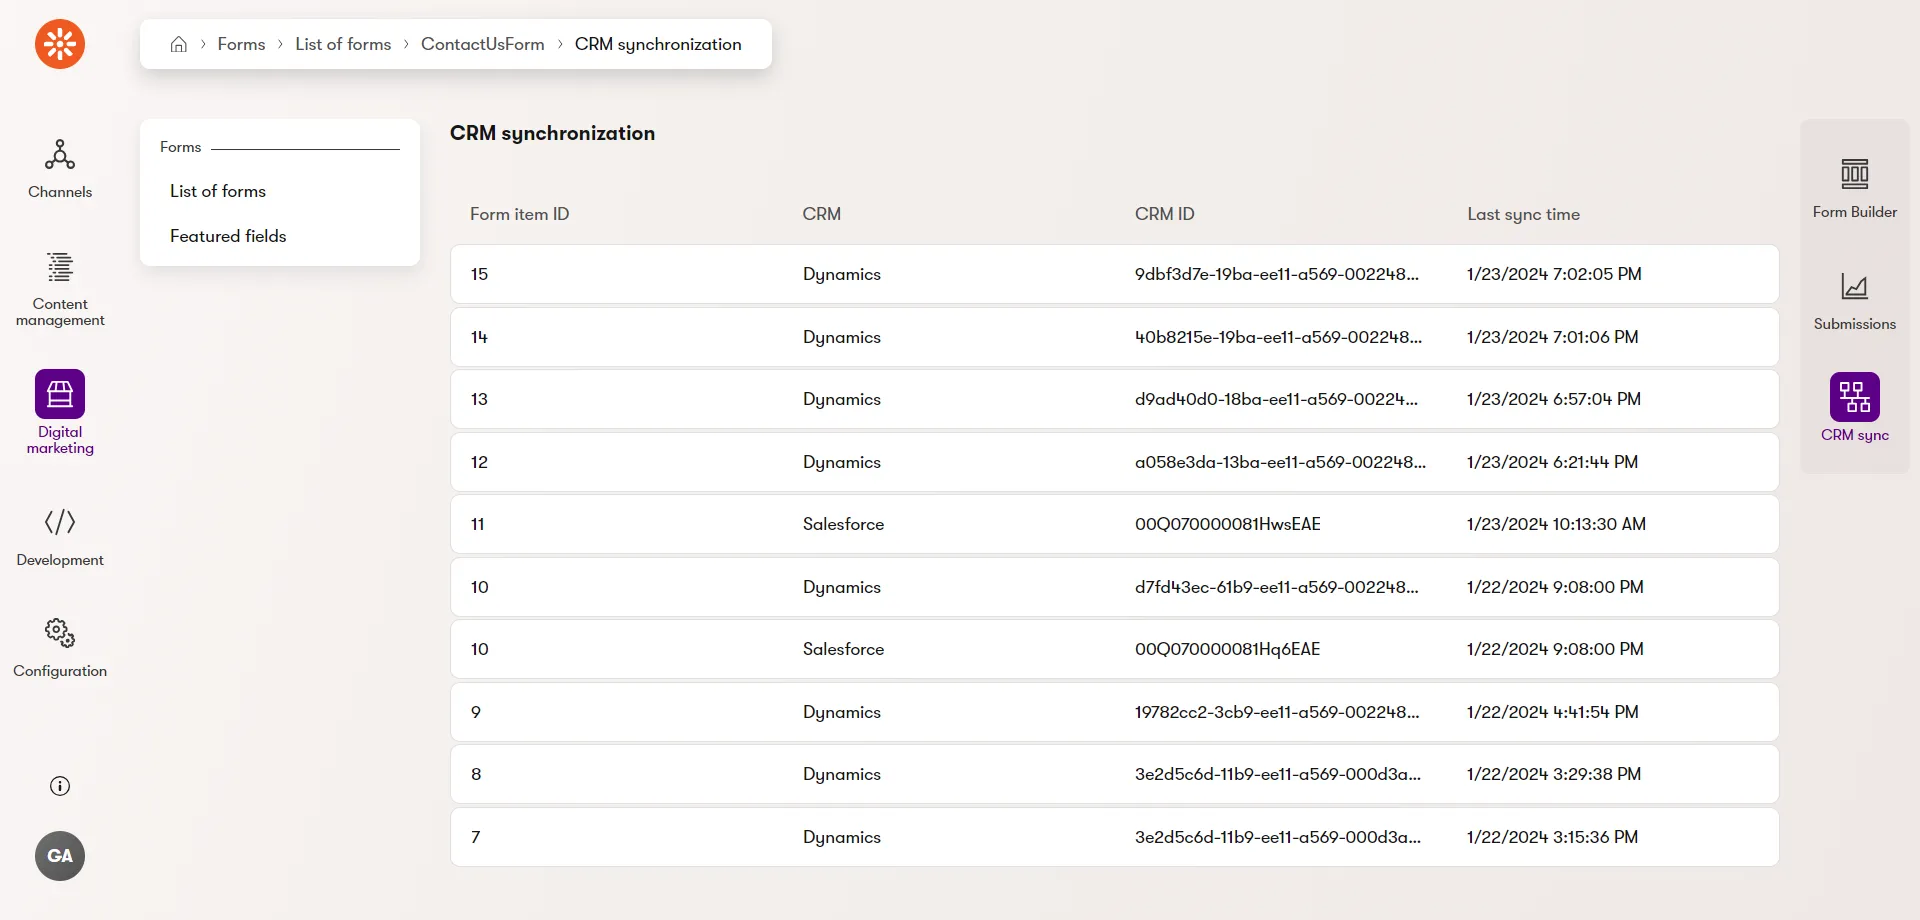
Task: Select the row with form item ID 12
Action: [x=1115, y=462]
